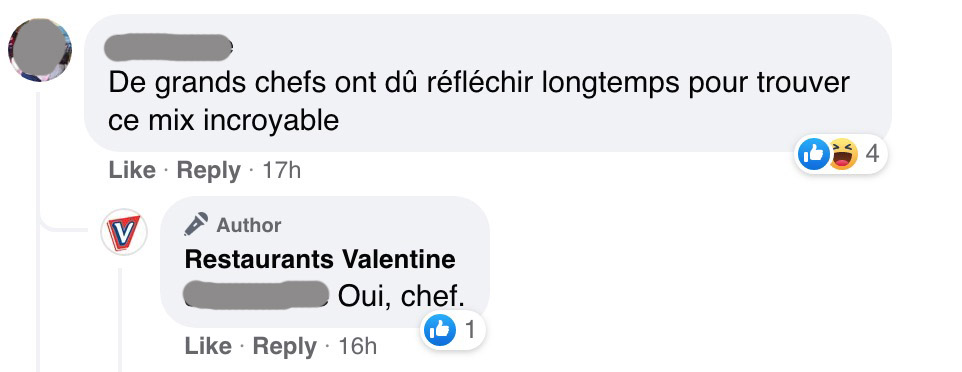This screenshot has width=962, height=372.
Task: Open the blurred mention before 'Oui, chef.'
Action: click(x=258, y=295)
